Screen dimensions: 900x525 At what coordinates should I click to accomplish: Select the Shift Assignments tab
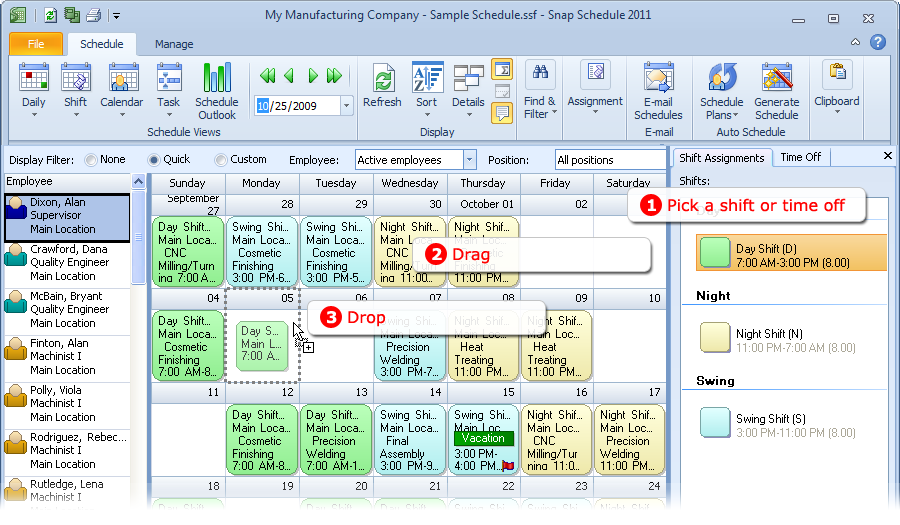(721, 158)
